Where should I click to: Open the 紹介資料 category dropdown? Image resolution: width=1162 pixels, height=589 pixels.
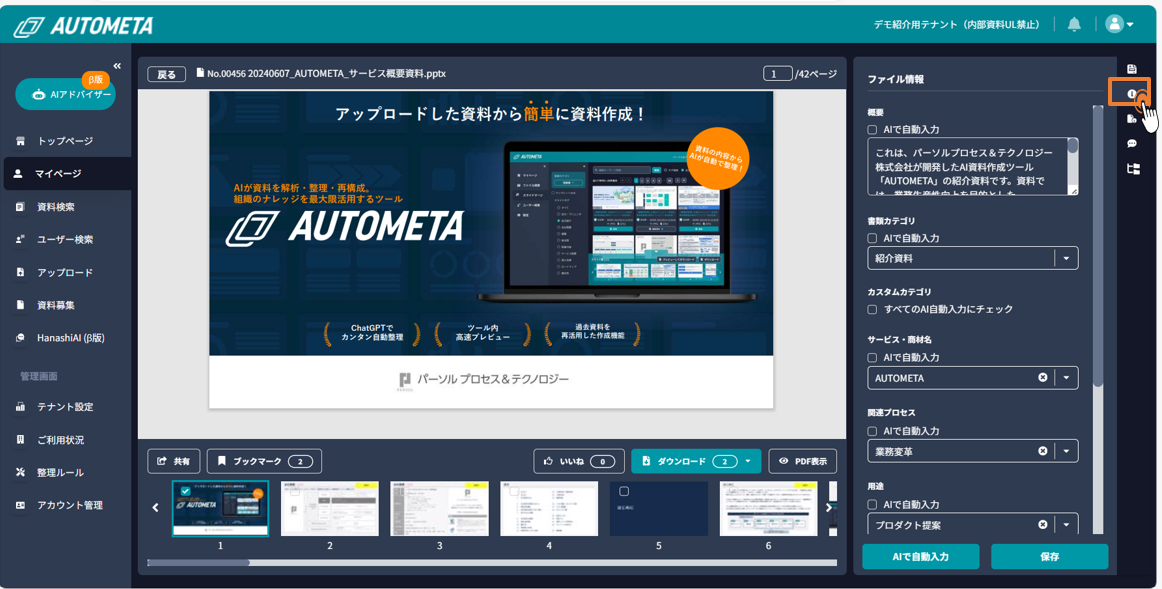click(x=972, y=259)
